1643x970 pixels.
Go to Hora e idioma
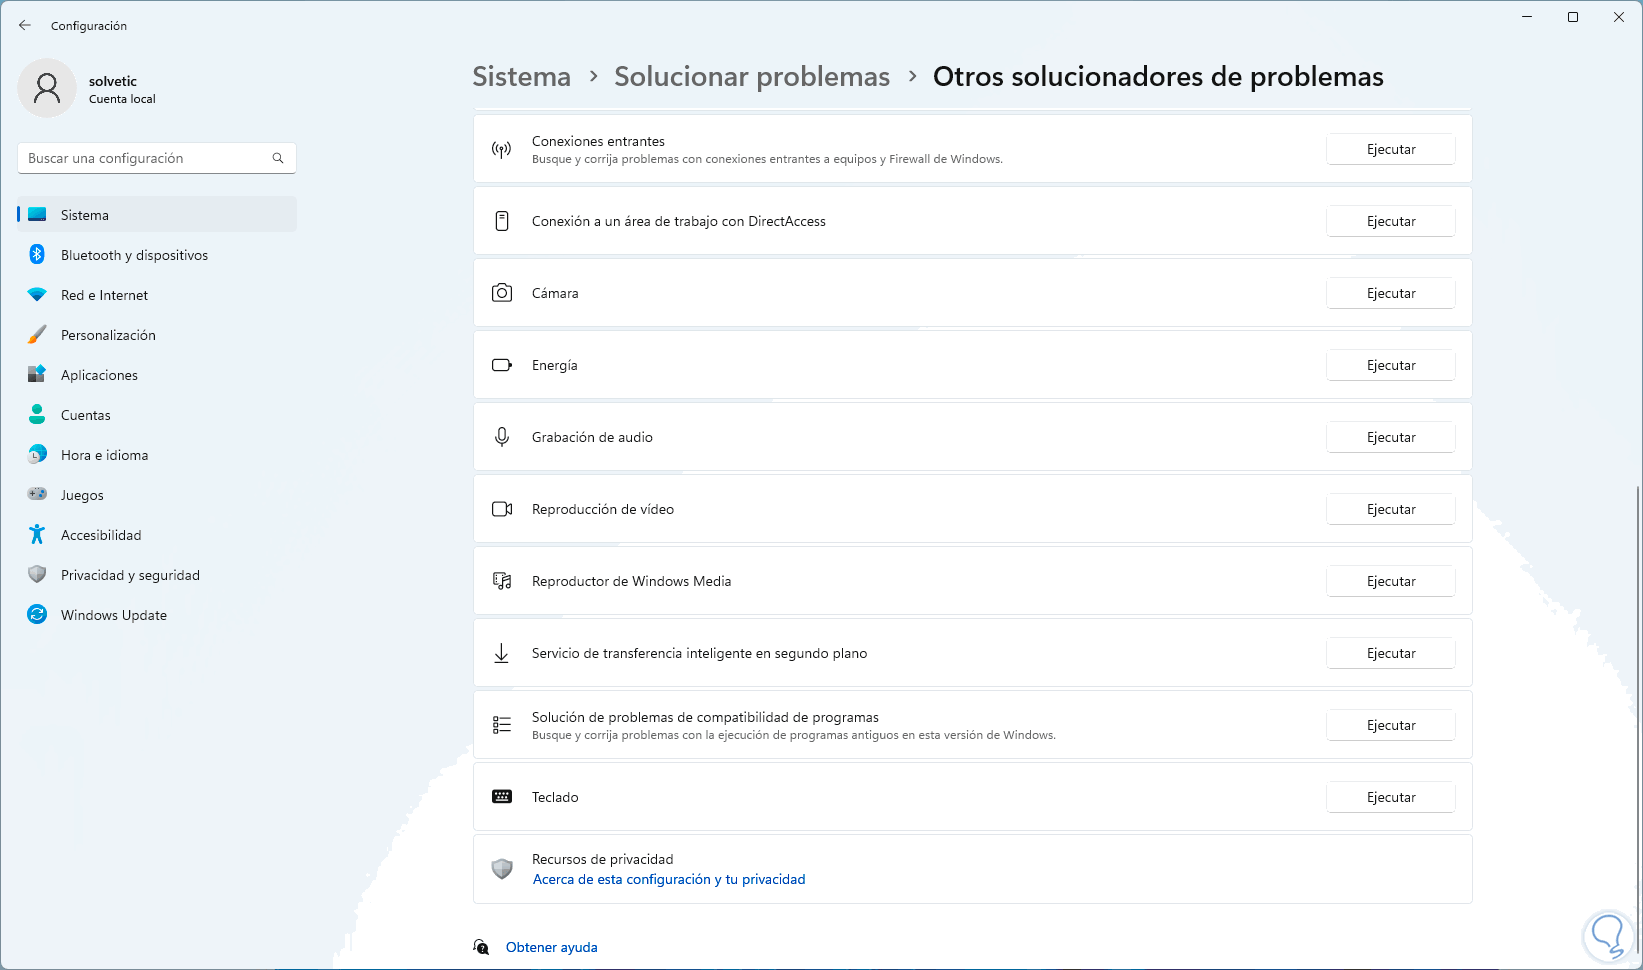(104, 455)
